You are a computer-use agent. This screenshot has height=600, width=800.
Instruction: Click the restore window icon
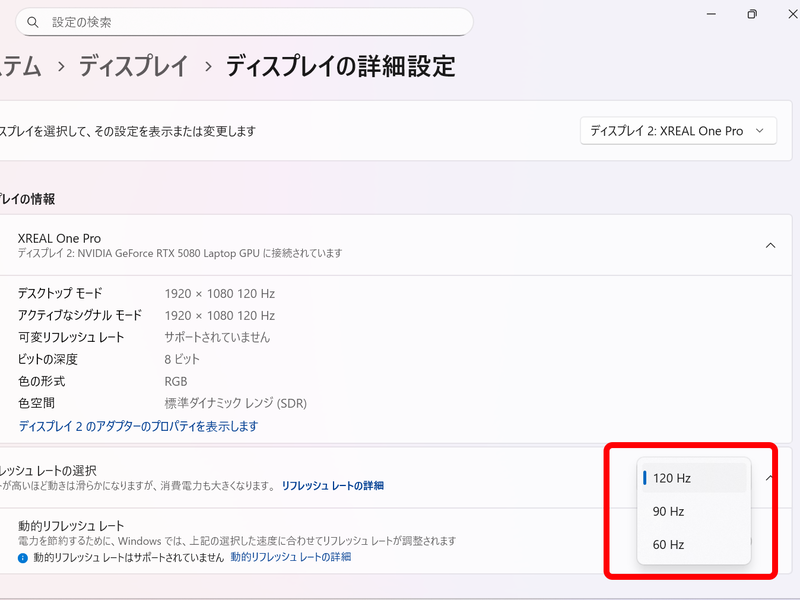pyautogui.click(x=752, y=14)
